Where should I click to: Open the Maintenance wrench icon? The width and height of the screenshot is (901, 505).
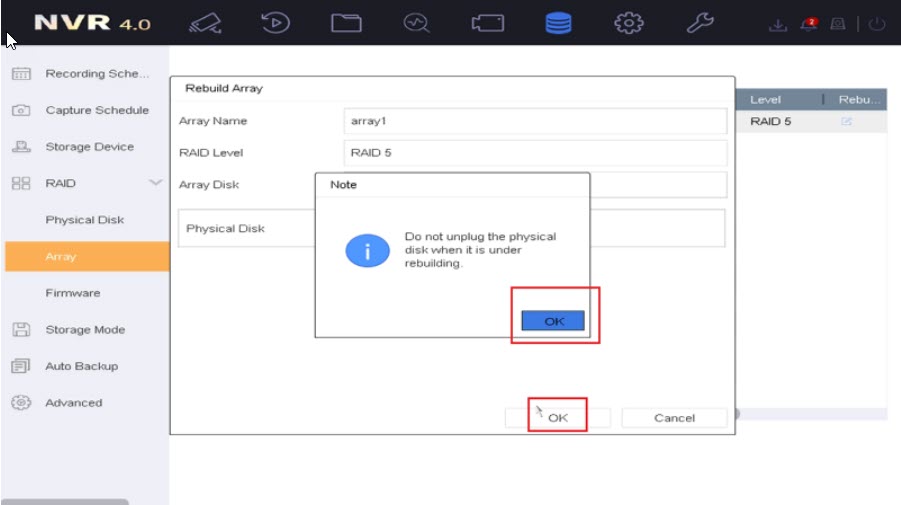tap(699, 24)
